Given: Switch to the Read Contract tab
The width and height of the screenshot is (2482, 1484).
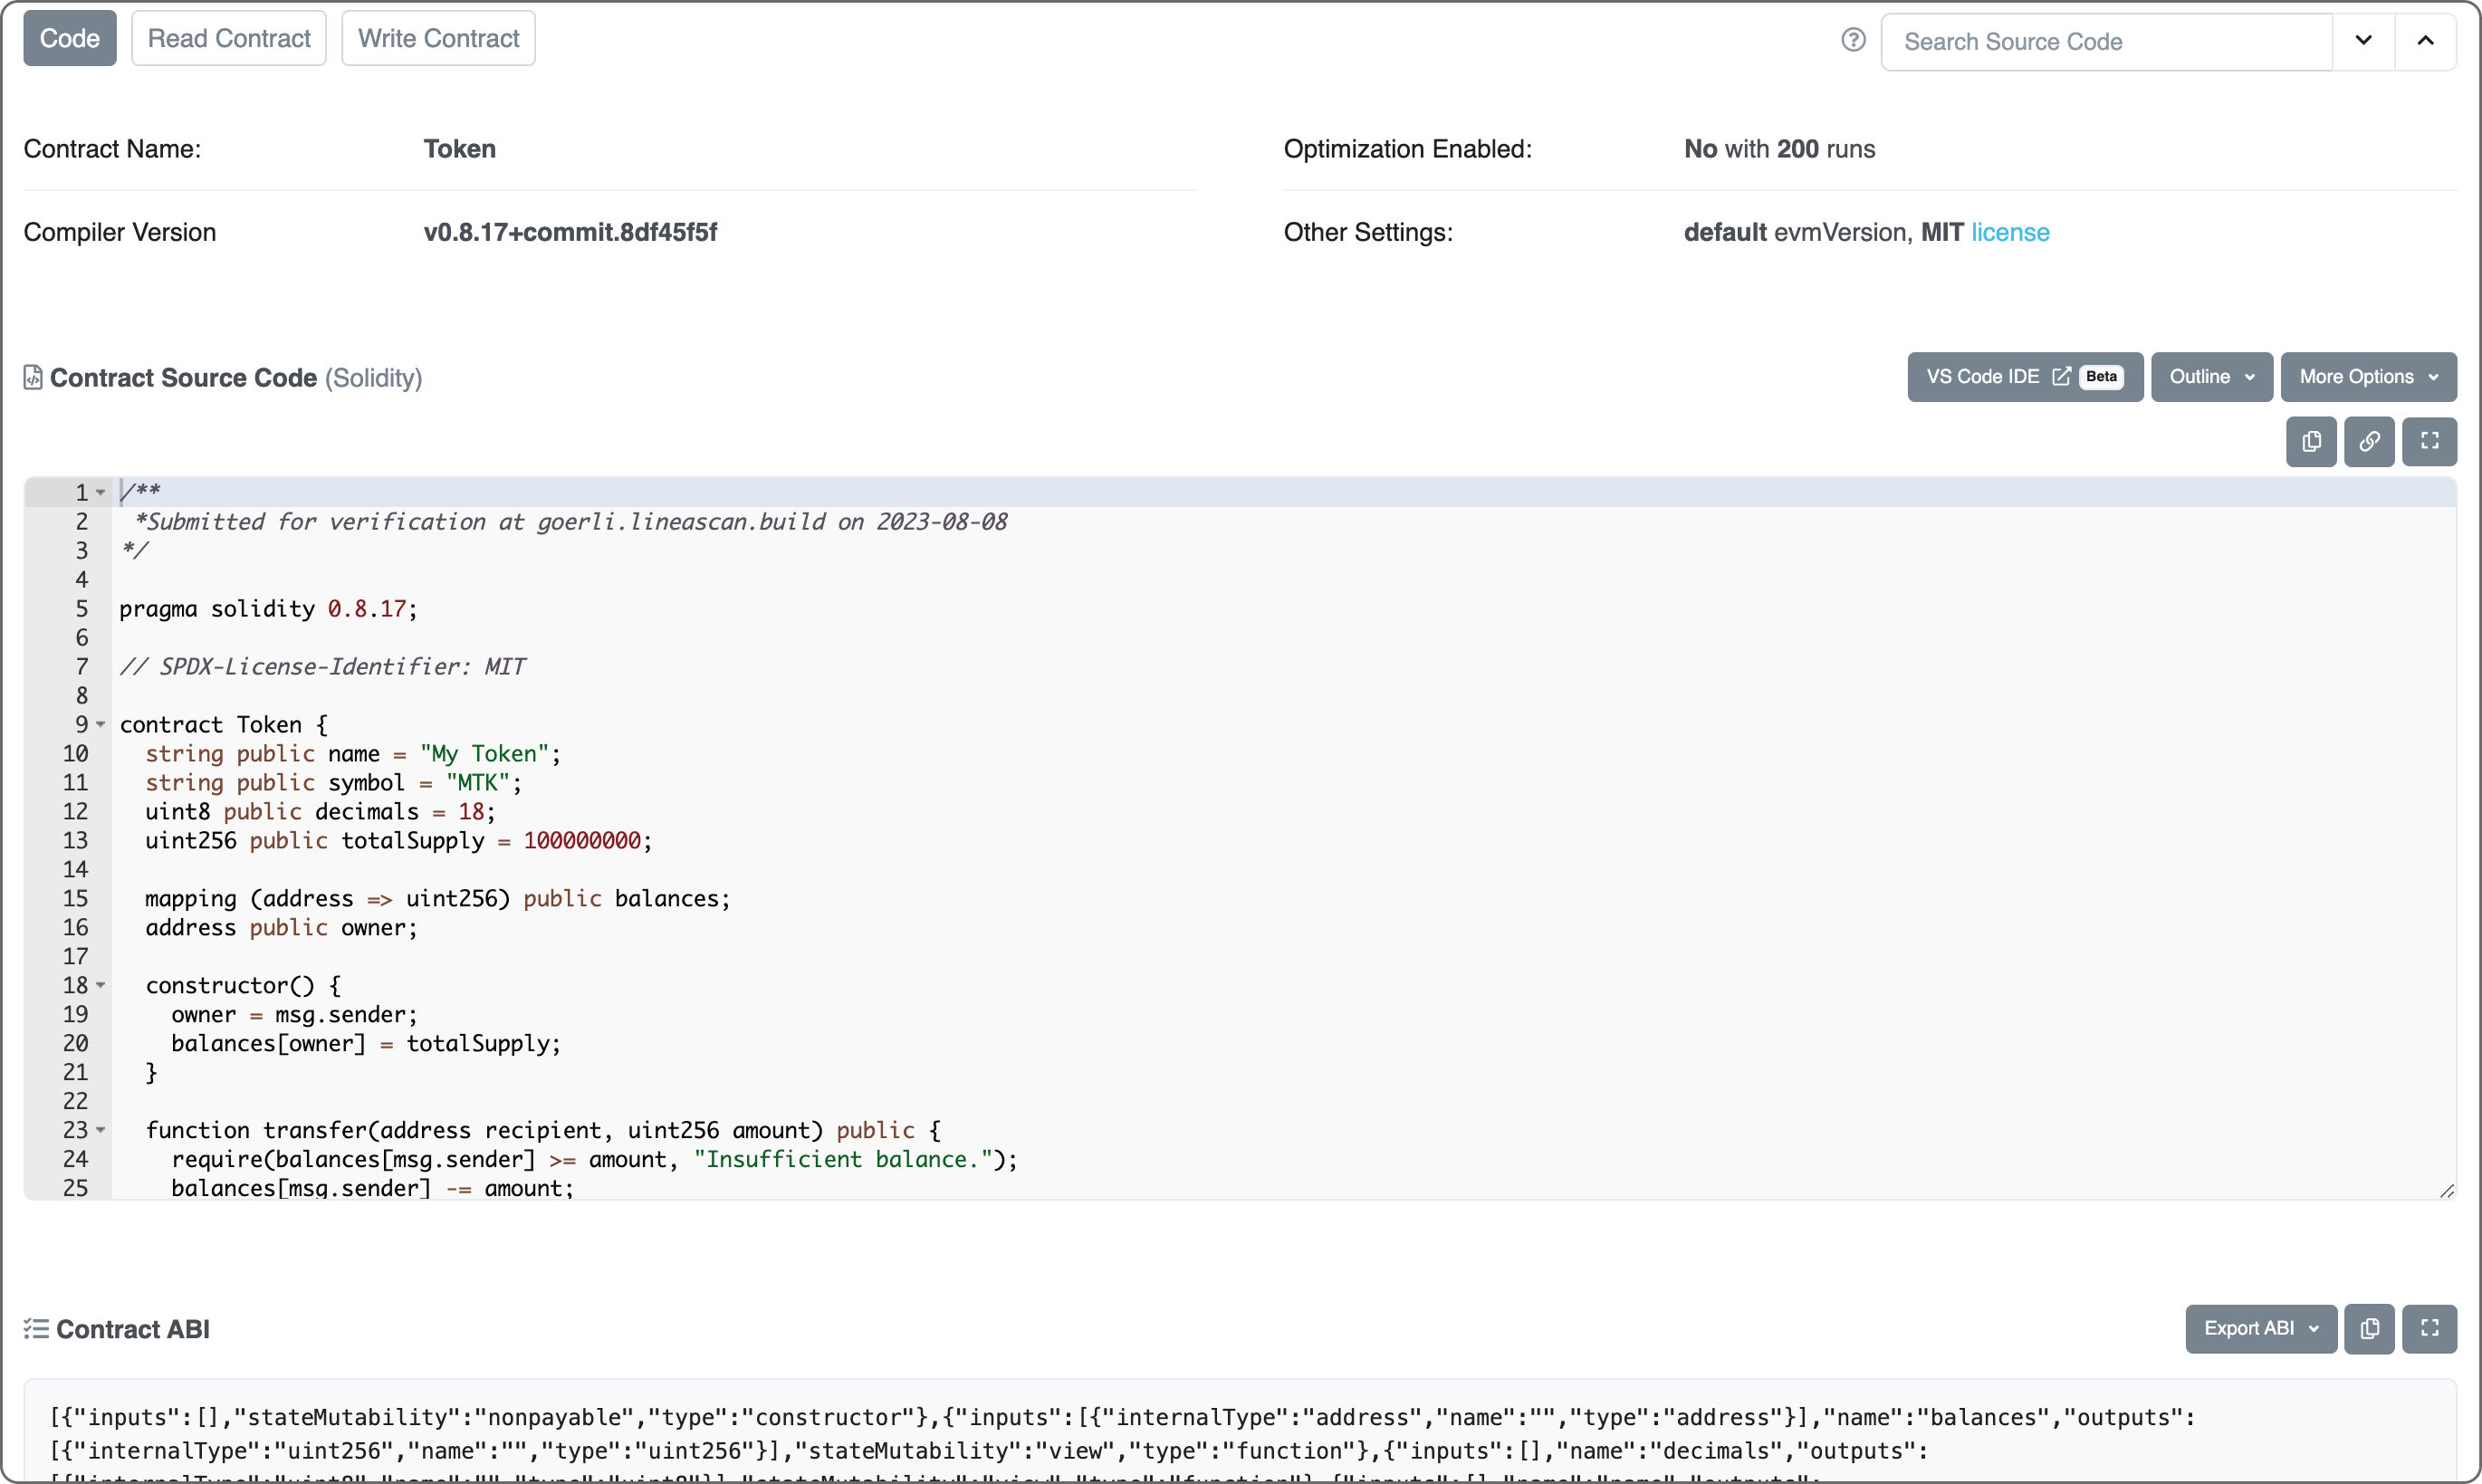Looking at the screenshot, I should [229, 38].
